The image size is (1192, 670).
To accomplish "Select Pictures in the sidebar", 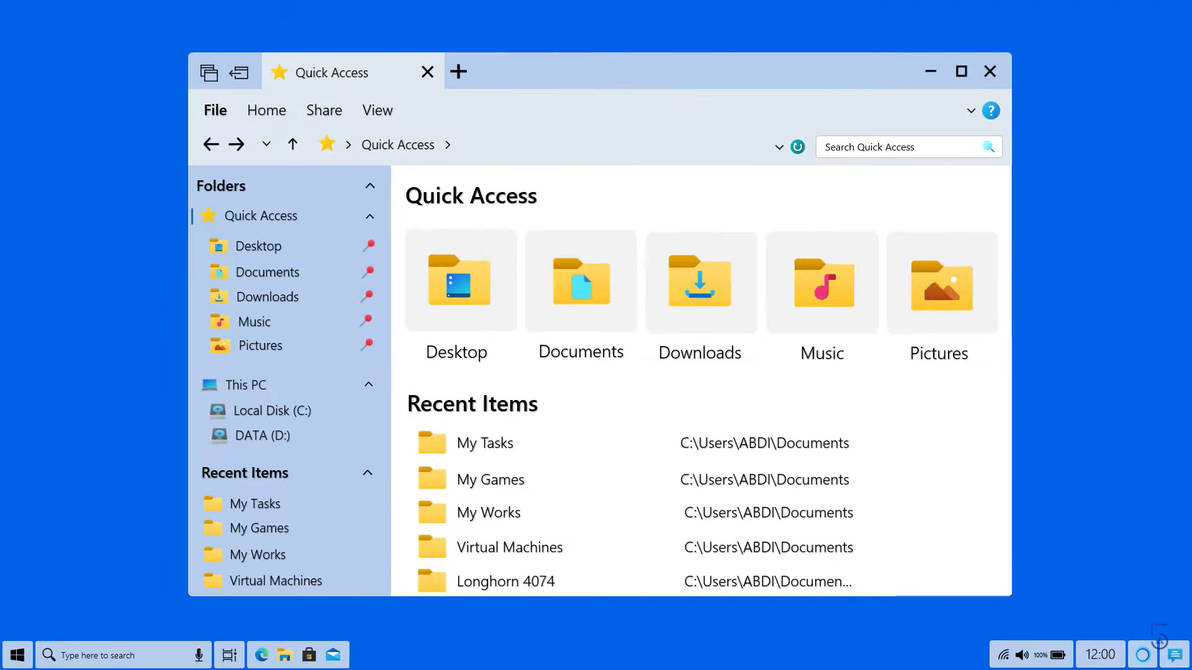I will (260, 345).
